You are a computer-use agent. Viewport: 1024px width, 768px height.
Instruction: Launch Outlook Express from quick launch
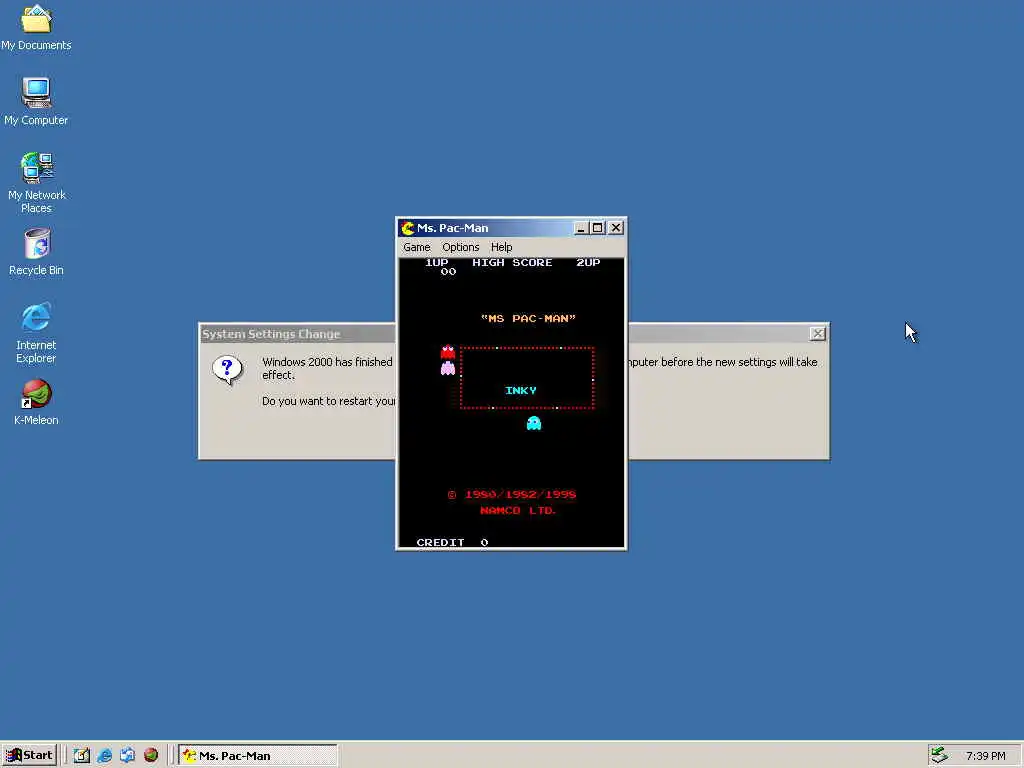click(x=127, y=756)
